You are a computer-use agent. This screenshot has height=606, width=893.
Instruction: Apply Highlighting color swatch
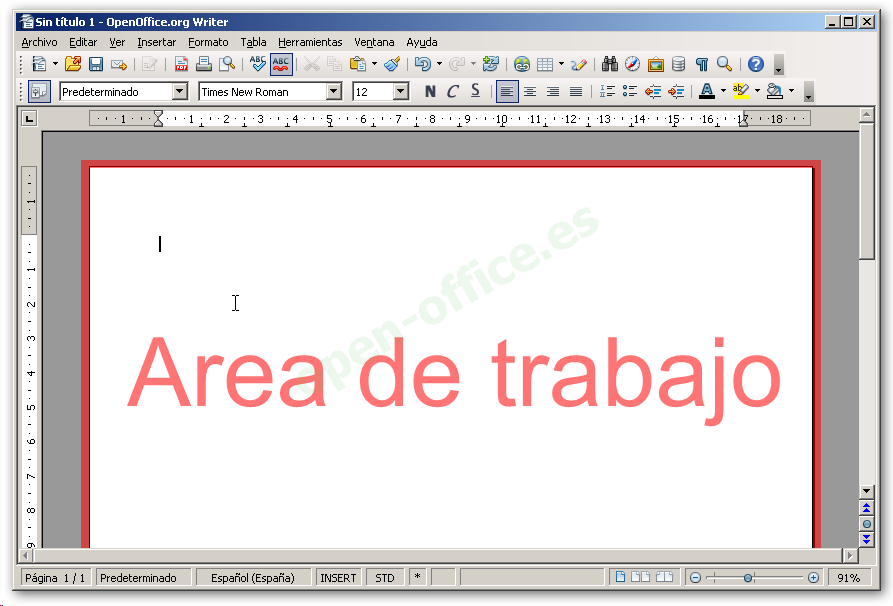click(740, 91)
